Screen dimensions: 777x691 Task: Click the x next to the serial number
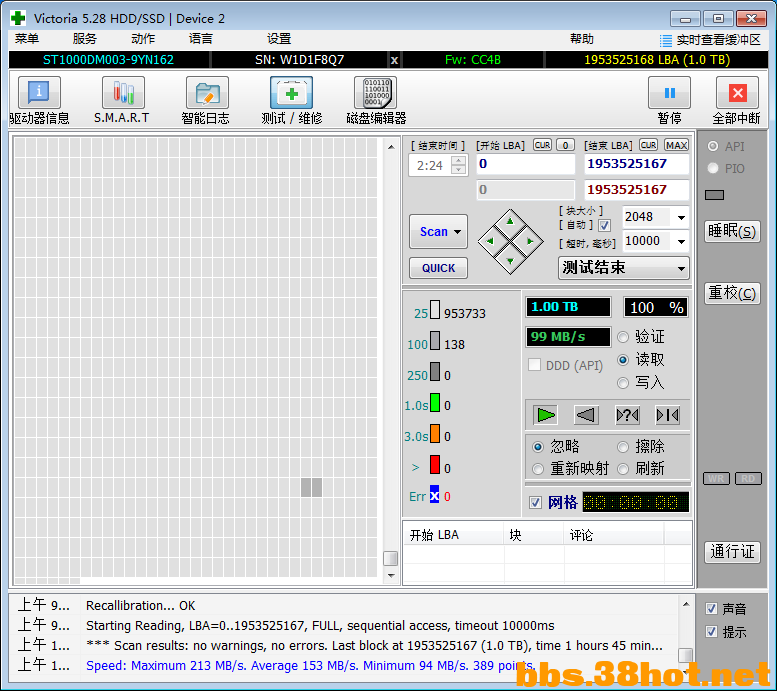click(x=394, y=60)
